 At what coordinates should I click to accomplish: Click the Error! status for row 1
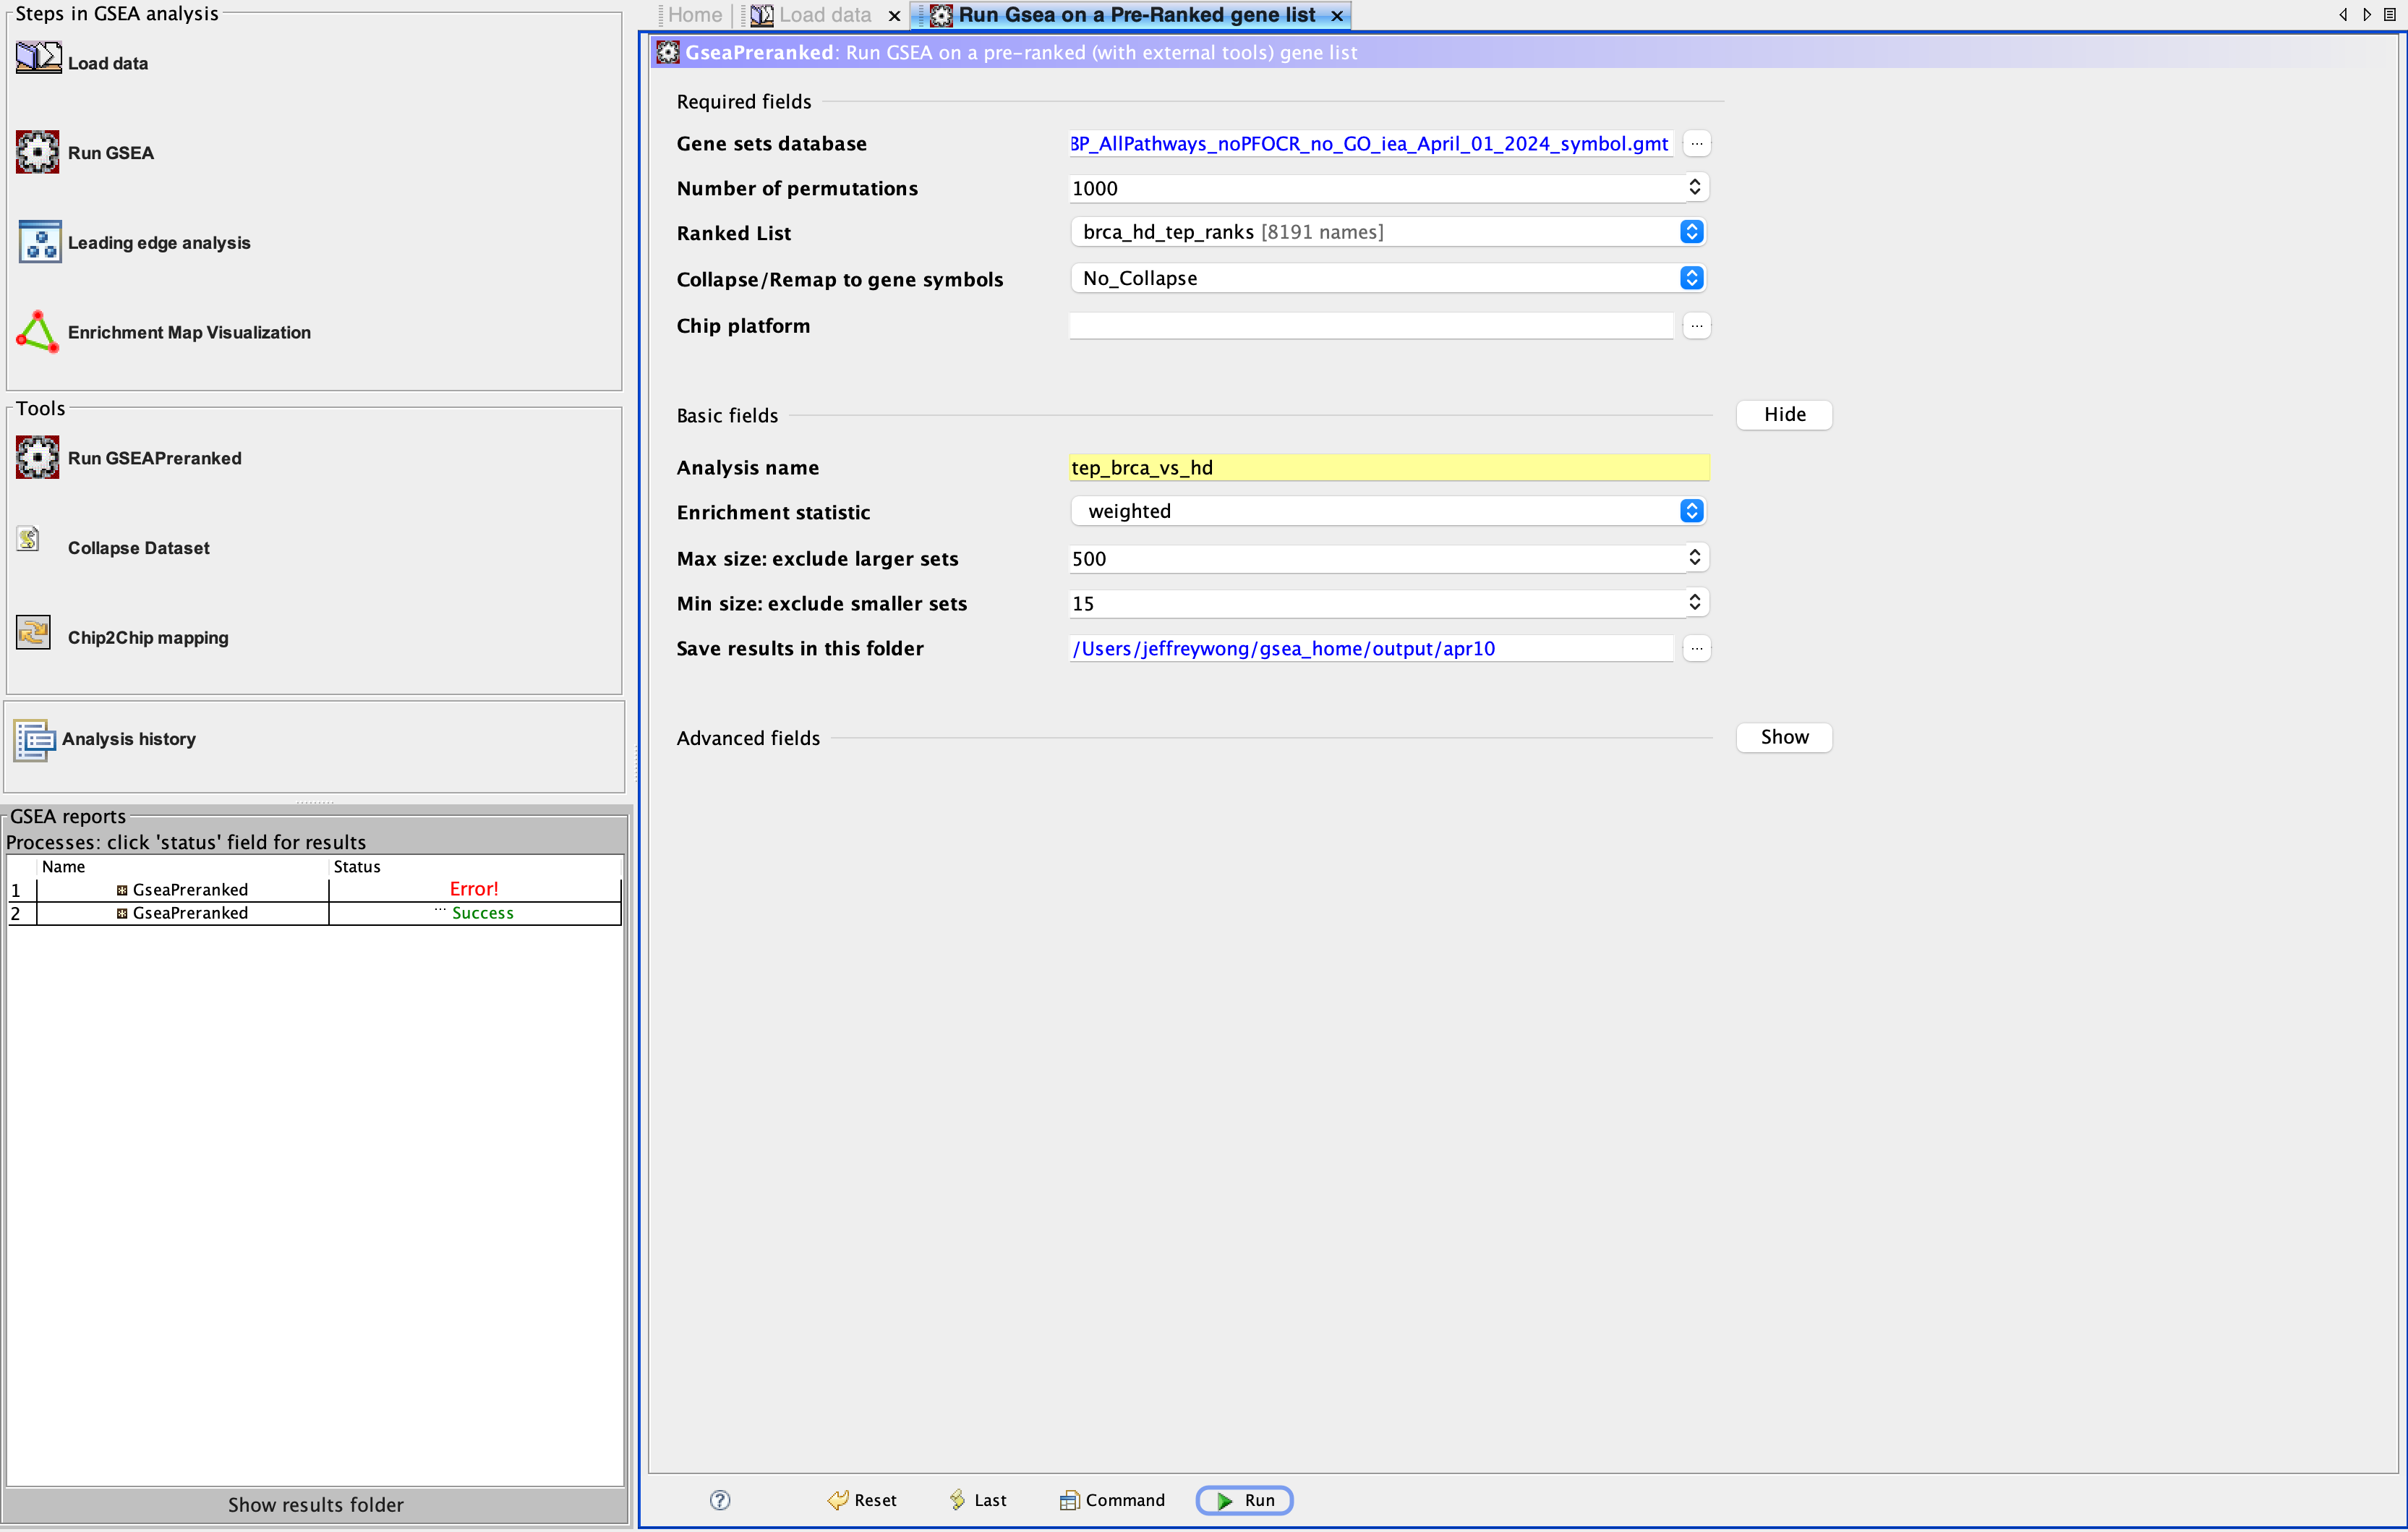[x=474, y=889]
